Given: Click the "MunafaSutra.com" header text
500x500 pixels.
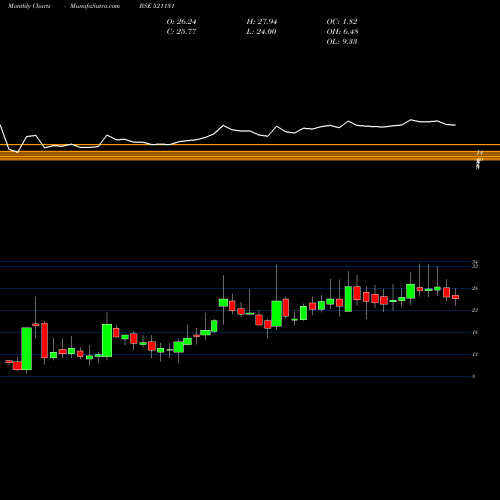Looking at the screenshot, I should tap(95, 6).
